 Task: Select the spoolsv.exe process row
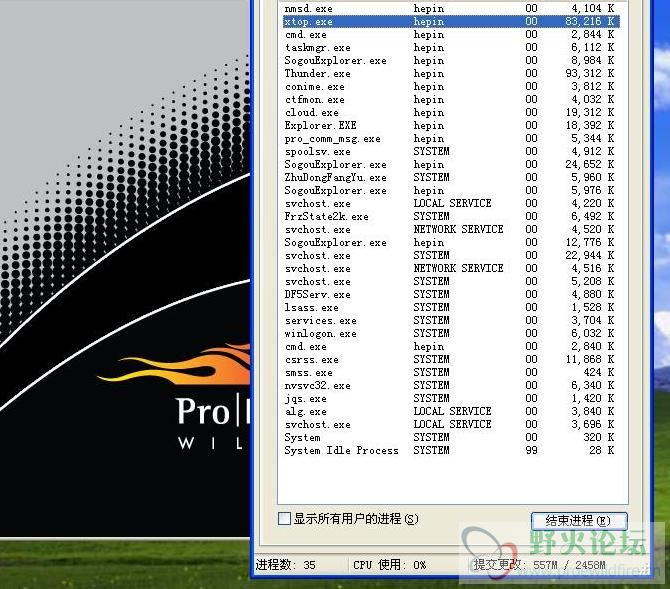[451, 151]
